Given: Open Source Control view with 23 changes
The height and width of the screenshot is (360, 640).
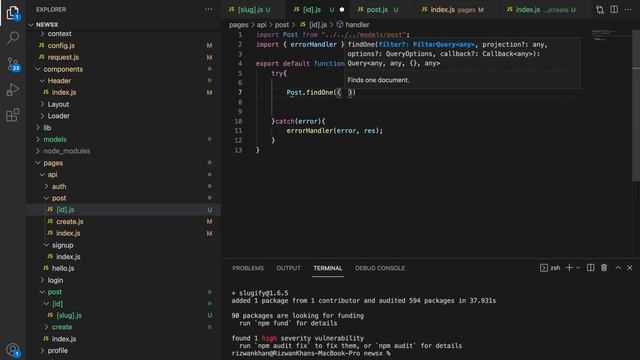Looking at the screenshot, I should pos(13,64).
